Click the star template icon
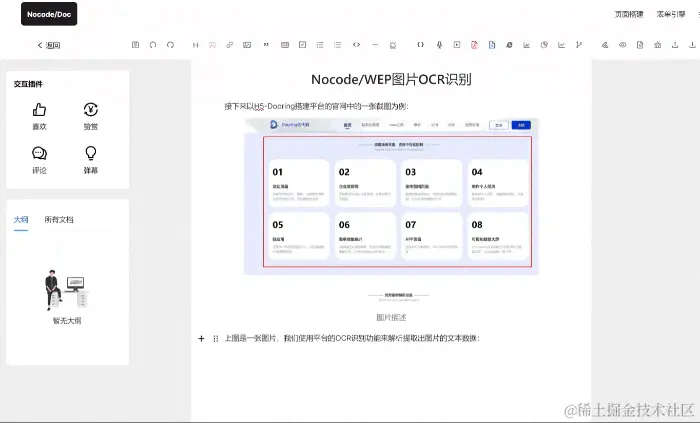 pyautogui.click(x=658, y=45)
